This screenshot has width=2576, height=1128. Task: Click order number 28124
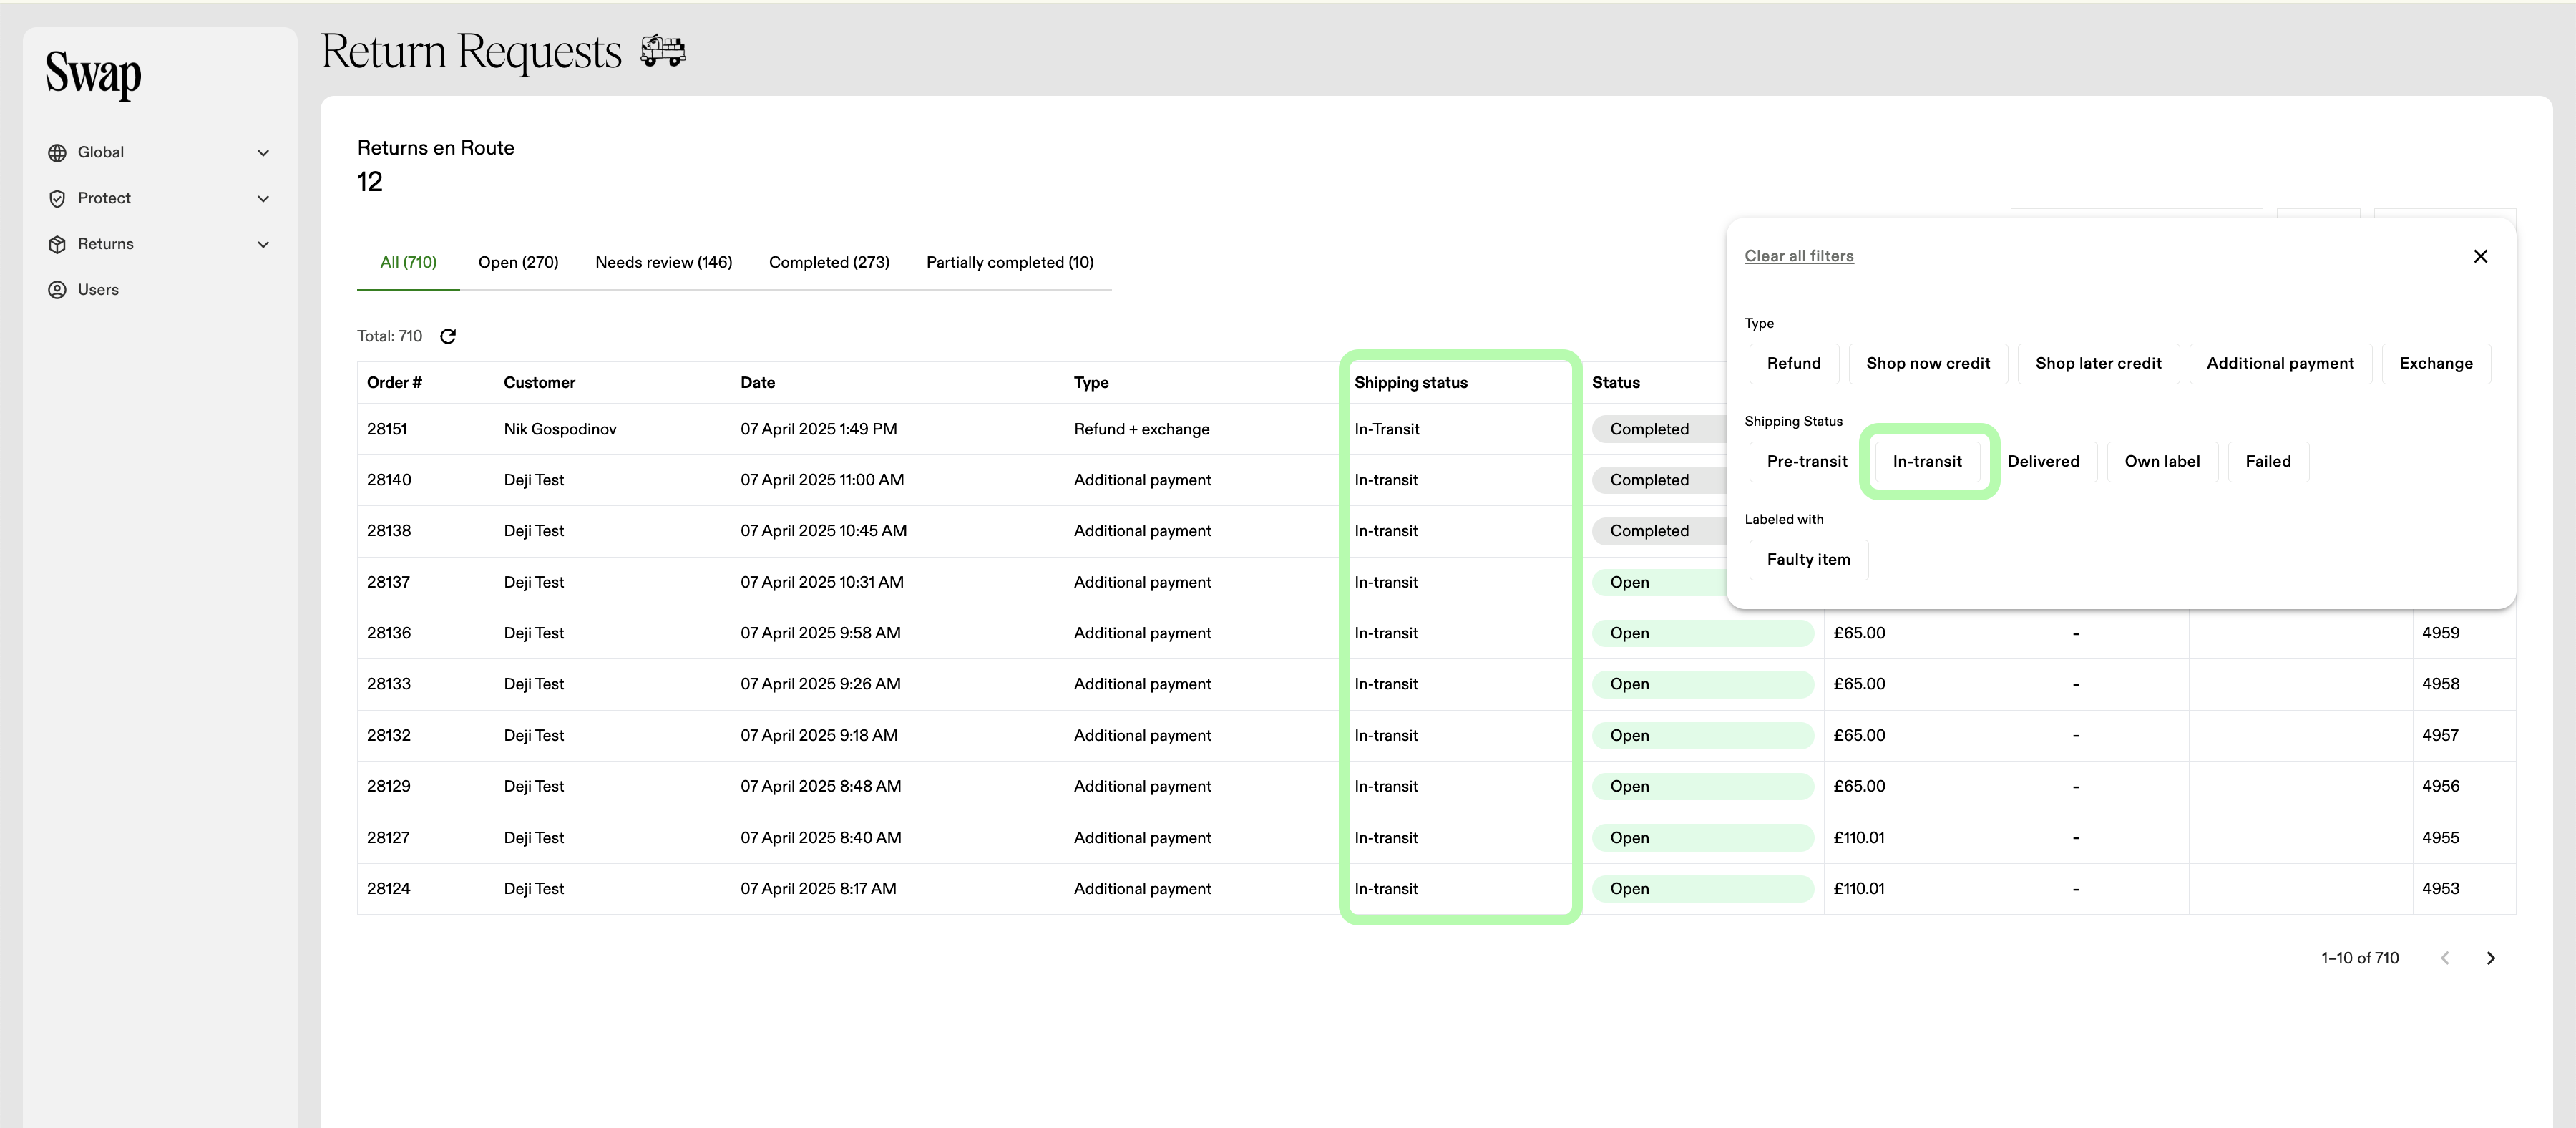tap(388, 889)
